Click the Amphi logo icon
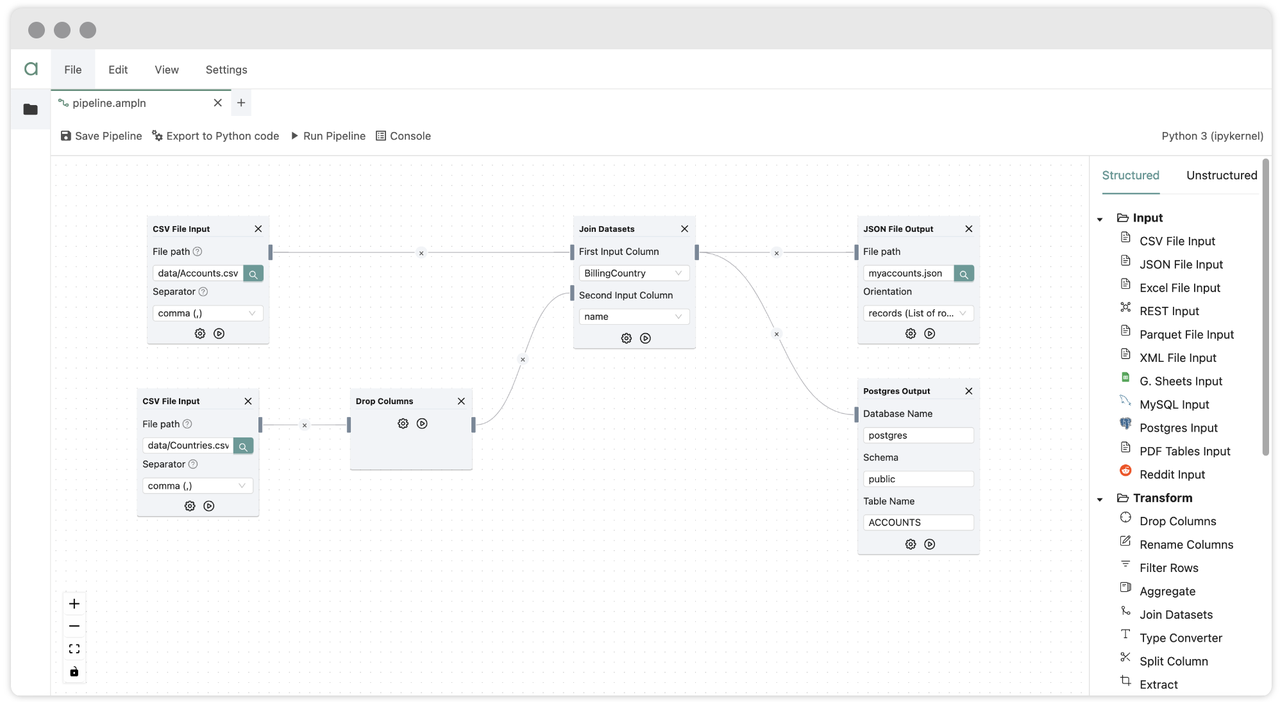Screen dimensions: 1280x702 point(31,69)
